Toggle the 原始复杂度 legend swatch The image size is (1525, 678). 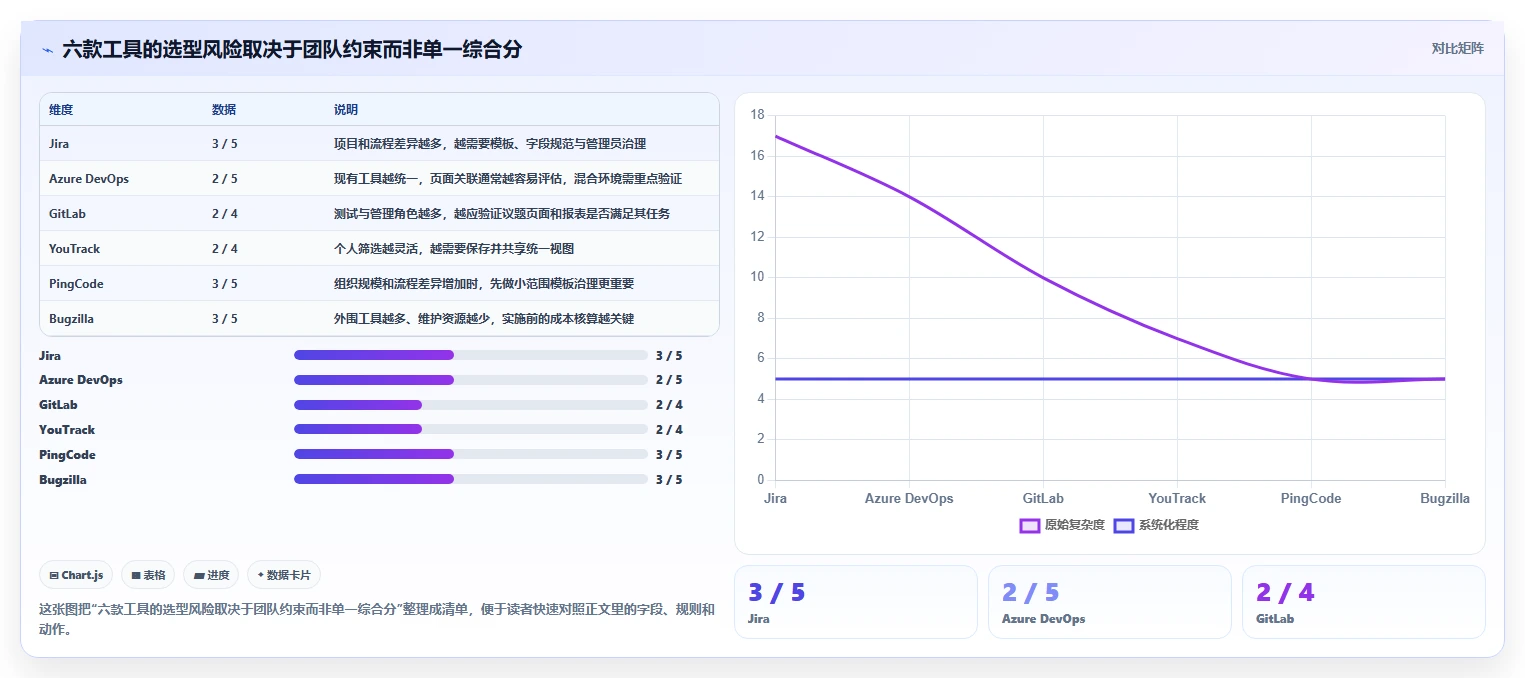coord(1030,525)
